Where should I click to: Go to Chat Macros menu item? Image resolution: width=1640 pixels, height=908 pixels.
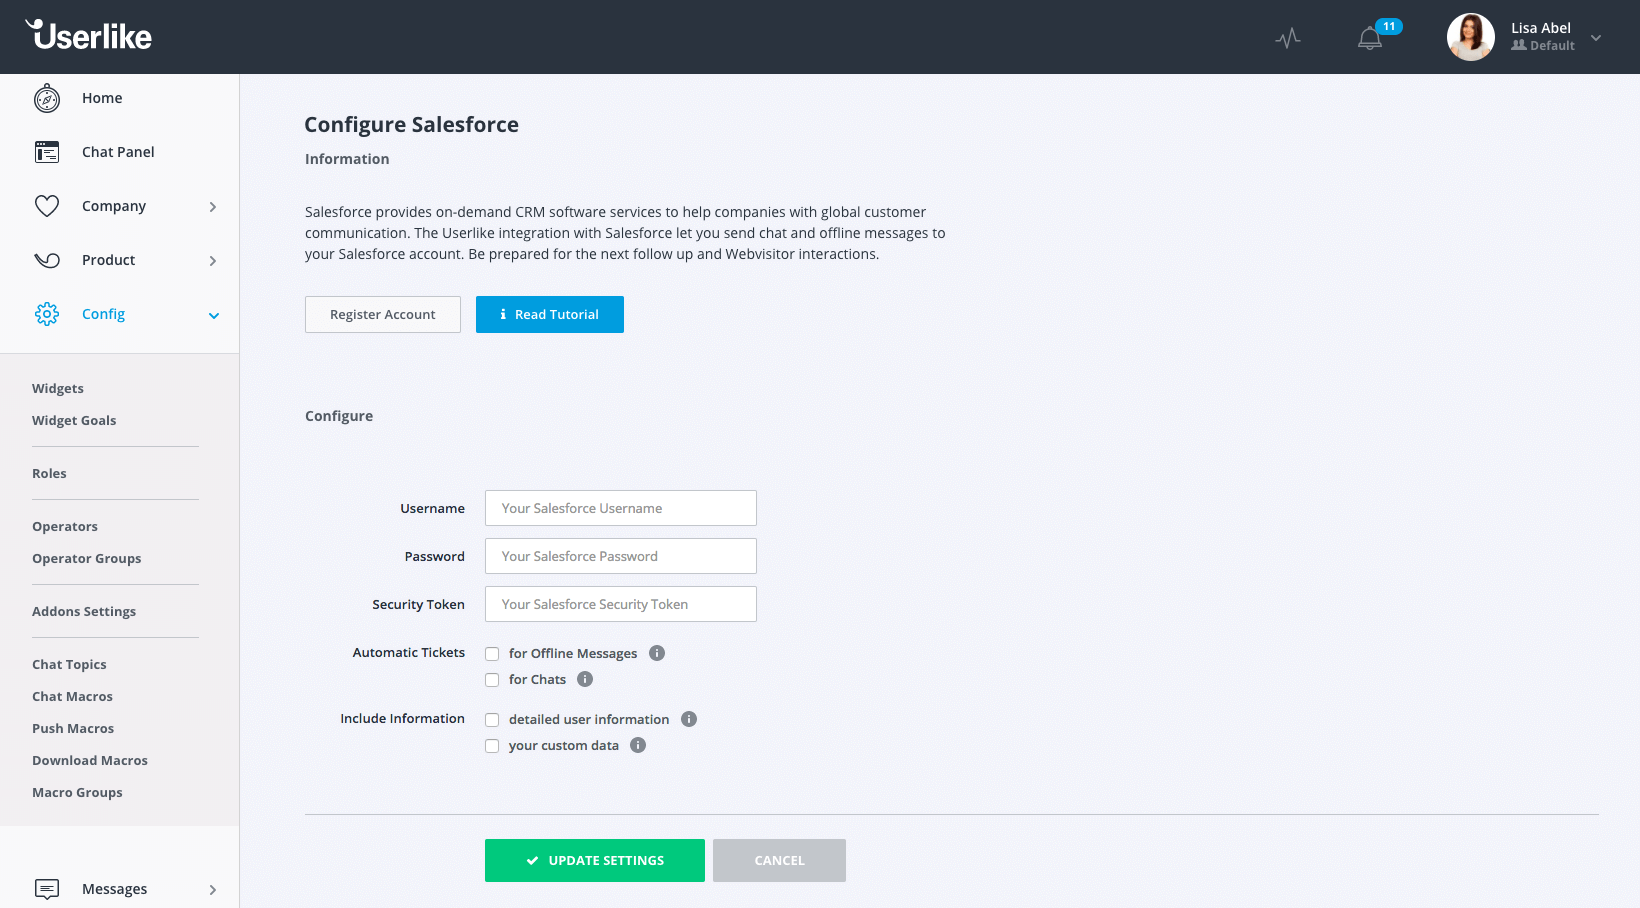72,696
